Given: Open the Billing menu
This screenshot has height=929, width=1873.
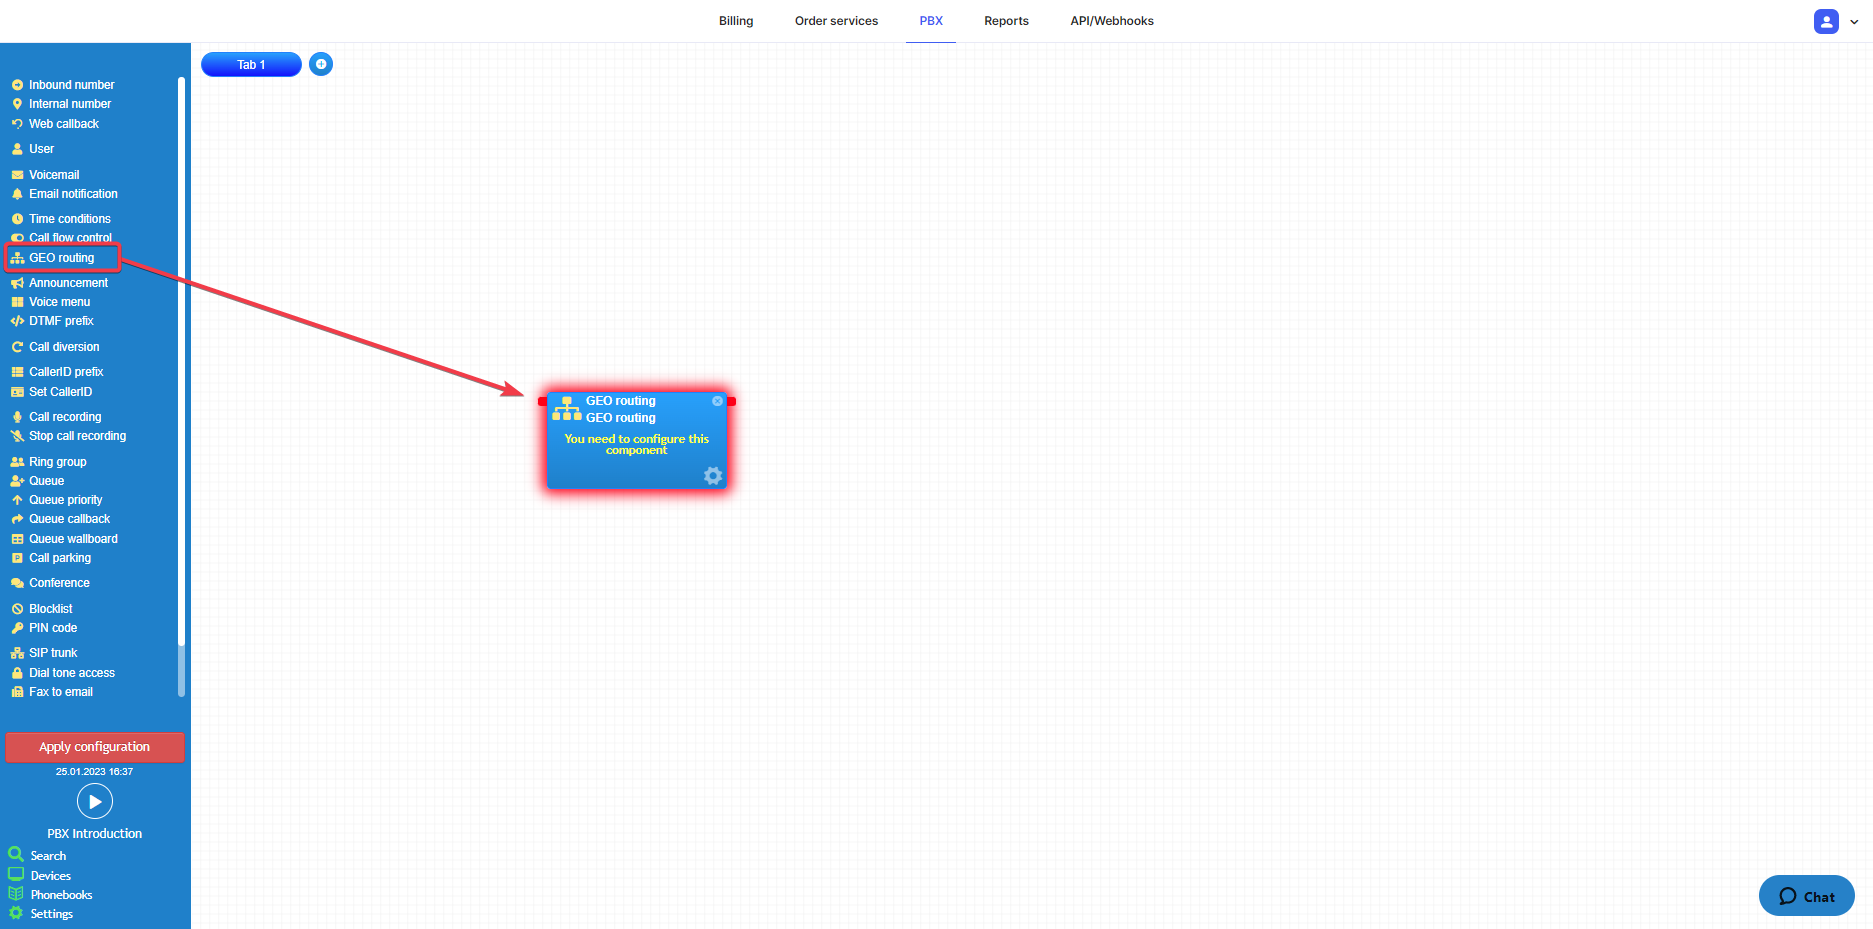Looking at the screenshot, I should click(x=736, y=21).
